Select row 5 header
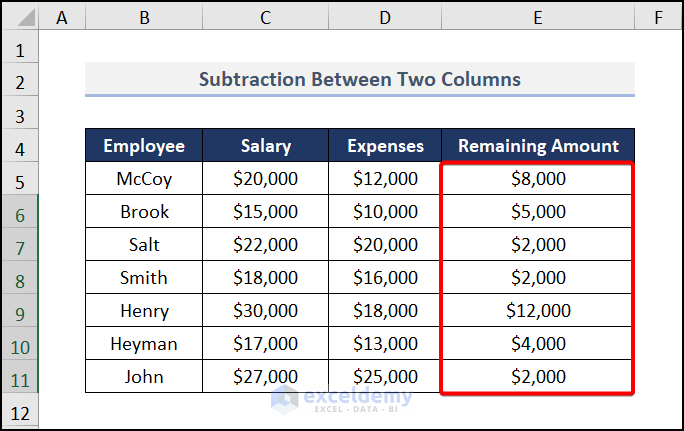Screen dimensions: 684x431 pos(21,181)
